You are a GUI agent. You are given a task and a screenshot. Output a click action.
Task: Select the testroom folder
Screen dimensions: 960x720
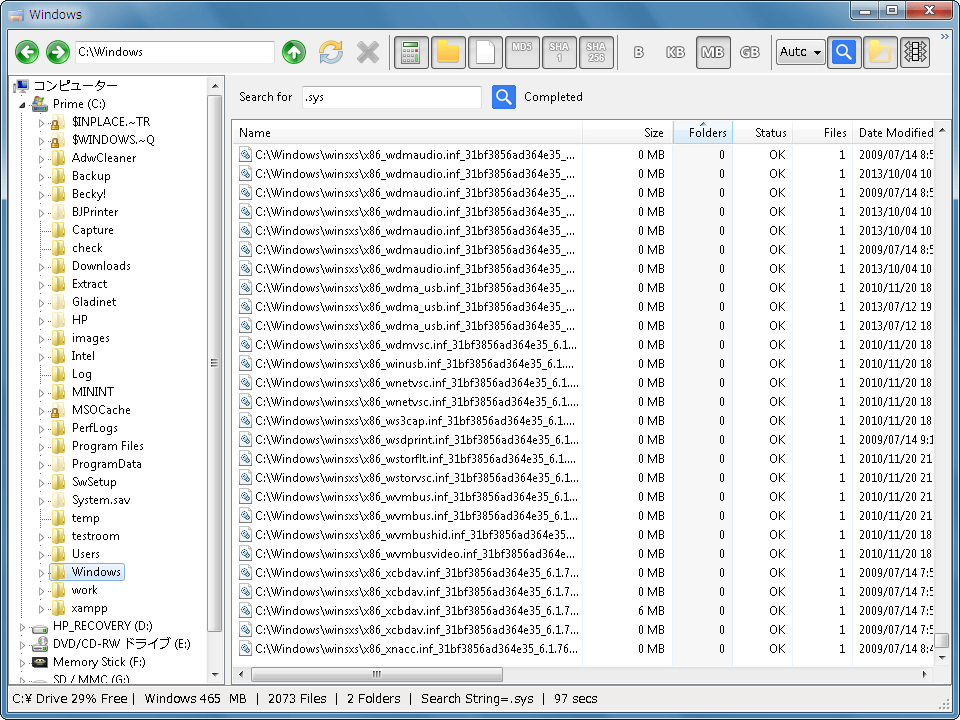pos(96,536)
